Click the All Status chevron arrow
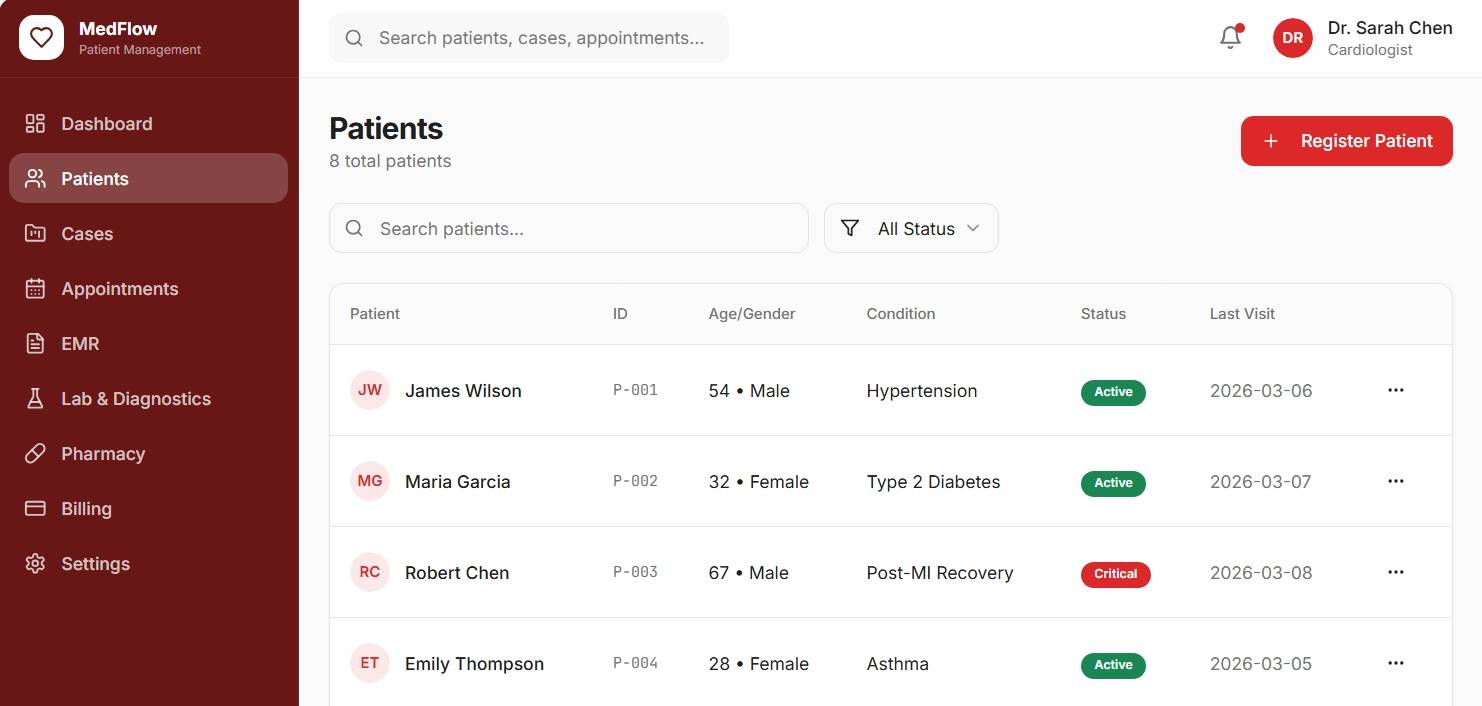Screen dimensions: 1482x706 point(973,229)
